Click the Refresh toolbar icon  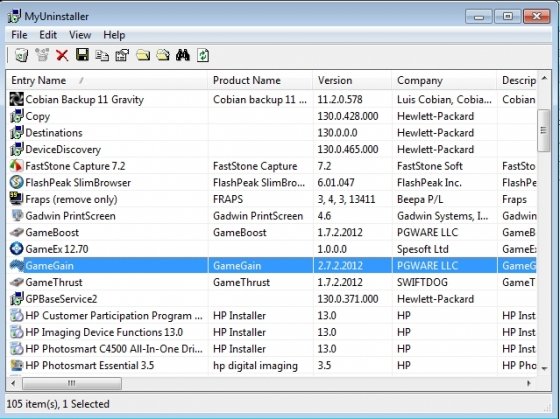203,55
